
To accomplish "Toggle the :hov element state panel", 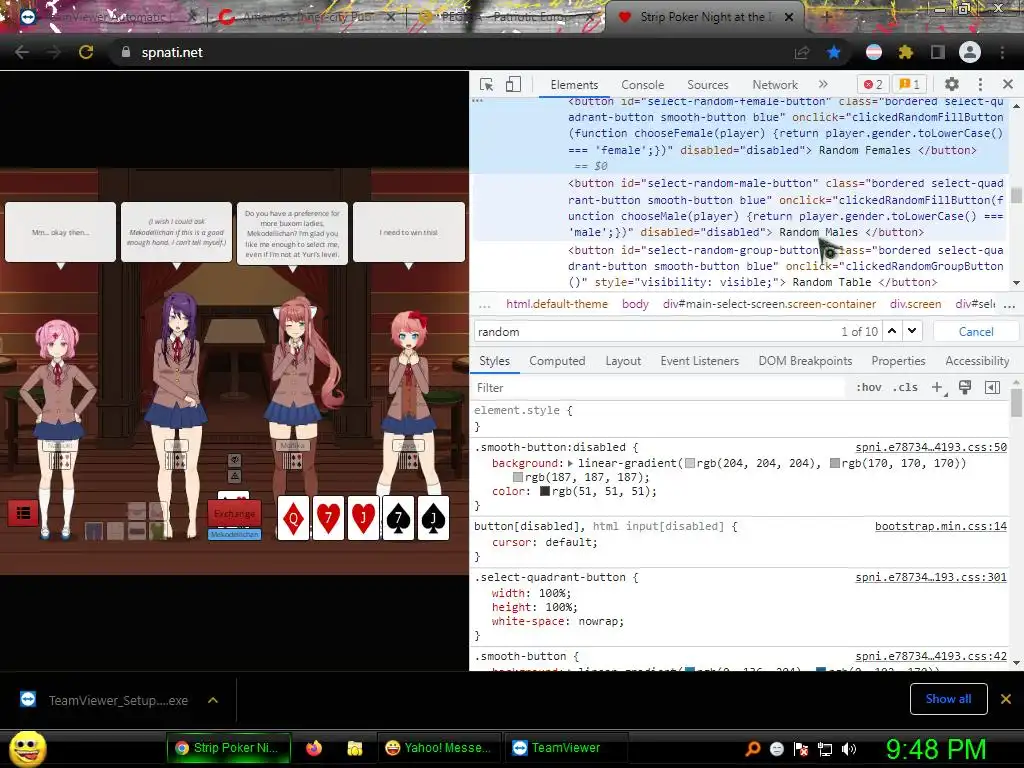I will (x=869, y=387).
